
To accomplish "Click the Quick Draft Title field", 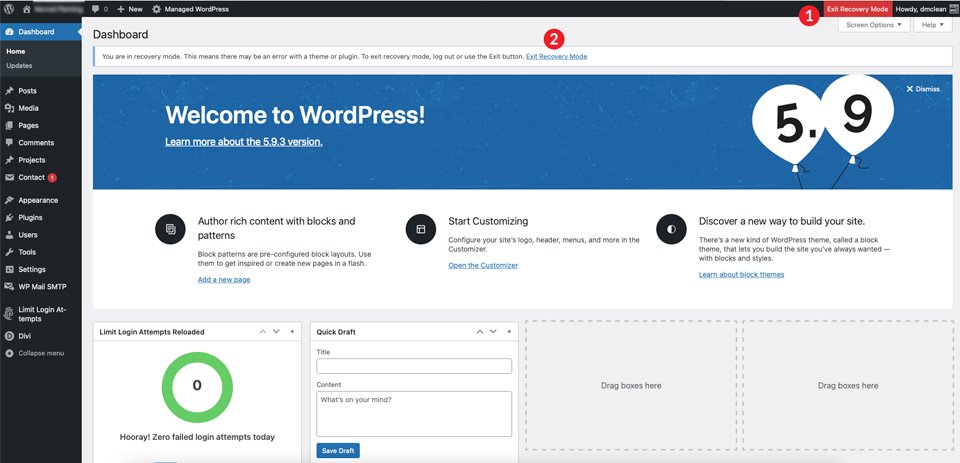I will (x=414, y=366).
